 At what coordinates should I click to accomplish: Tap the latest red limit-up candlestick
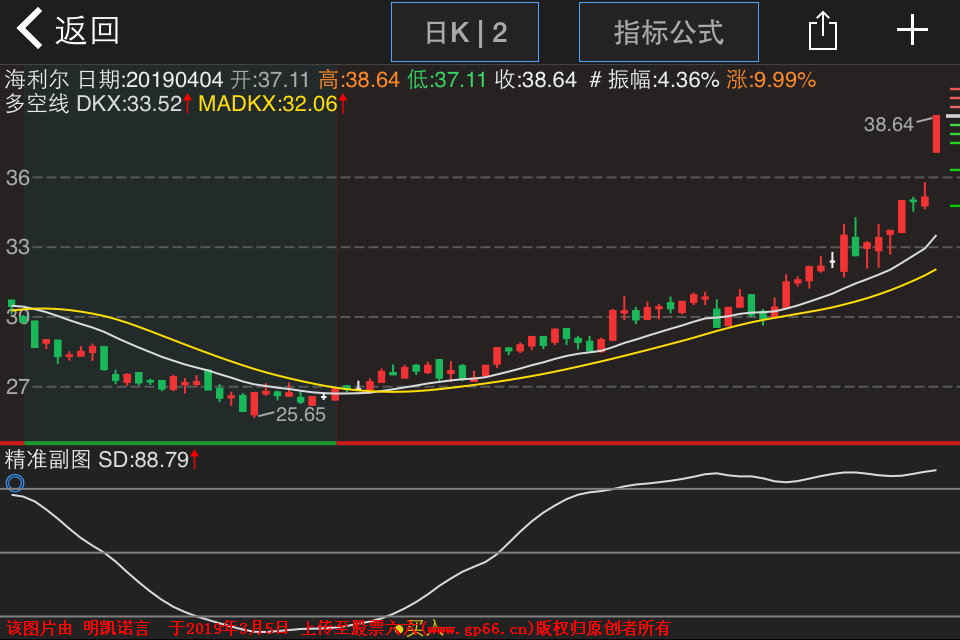pyautogui.click(x=936, y=134)
